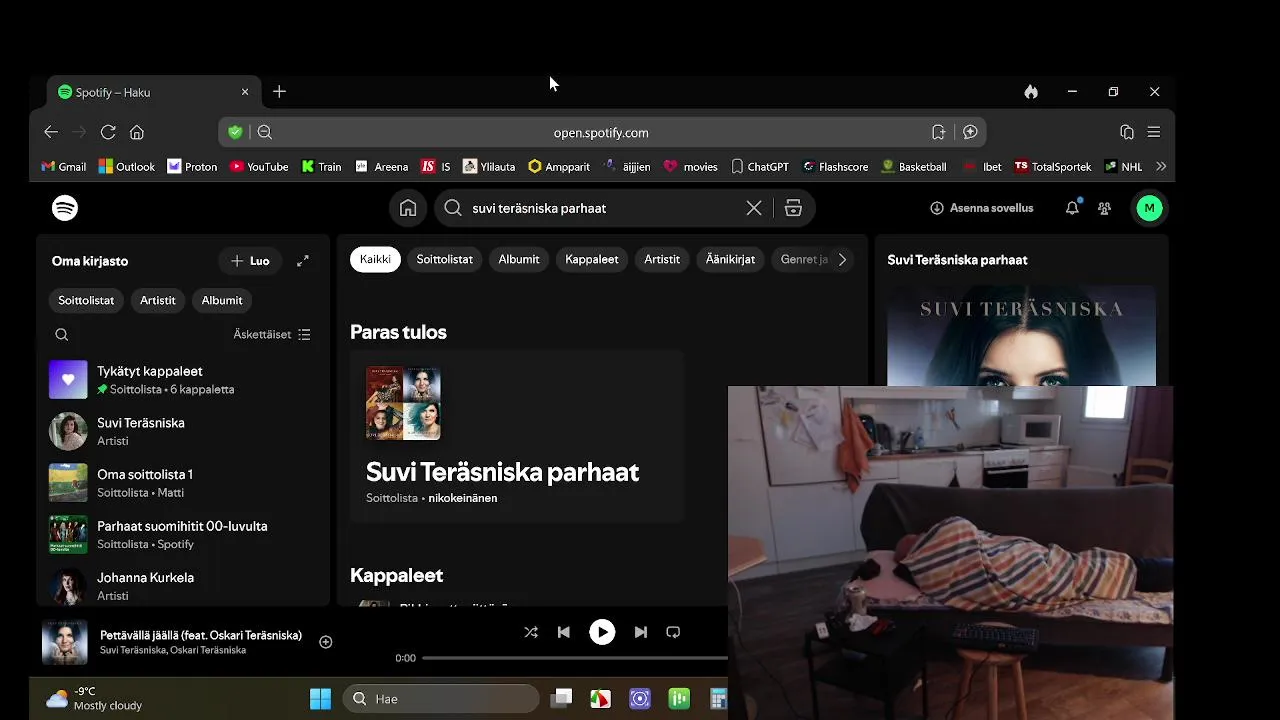The height and width of the screenshot is (720, 1280).
Task: Expand Oma kirjasto library panel
Action: coord(303,261)
